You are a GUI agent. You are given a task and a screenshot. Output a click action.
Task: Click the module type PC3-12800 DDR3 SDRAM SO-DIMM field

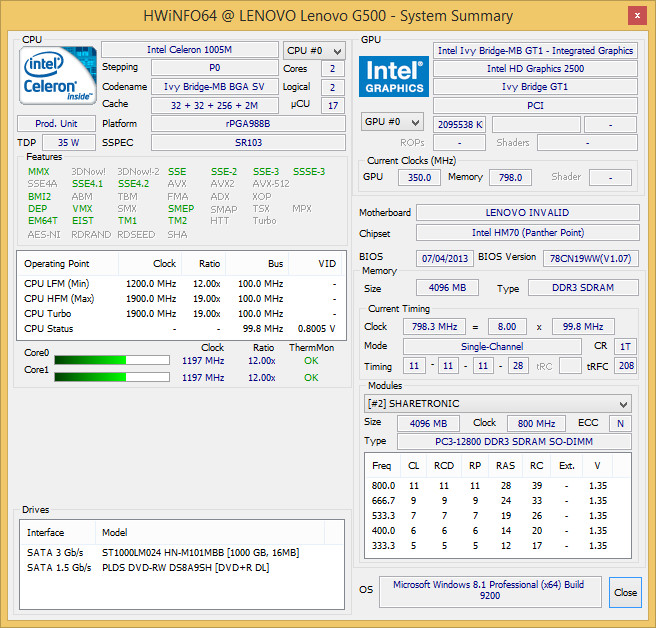pos(514,441)
